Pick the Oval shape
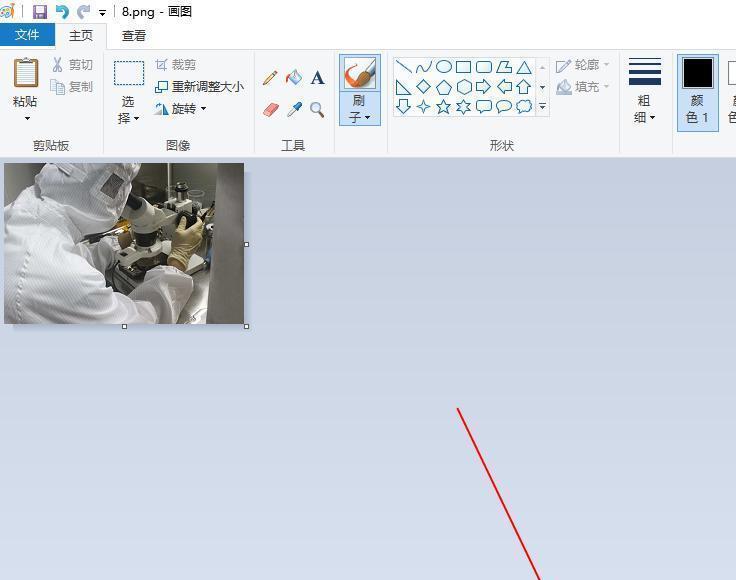Viewport: 736px width, 580px height. [444, 67]
